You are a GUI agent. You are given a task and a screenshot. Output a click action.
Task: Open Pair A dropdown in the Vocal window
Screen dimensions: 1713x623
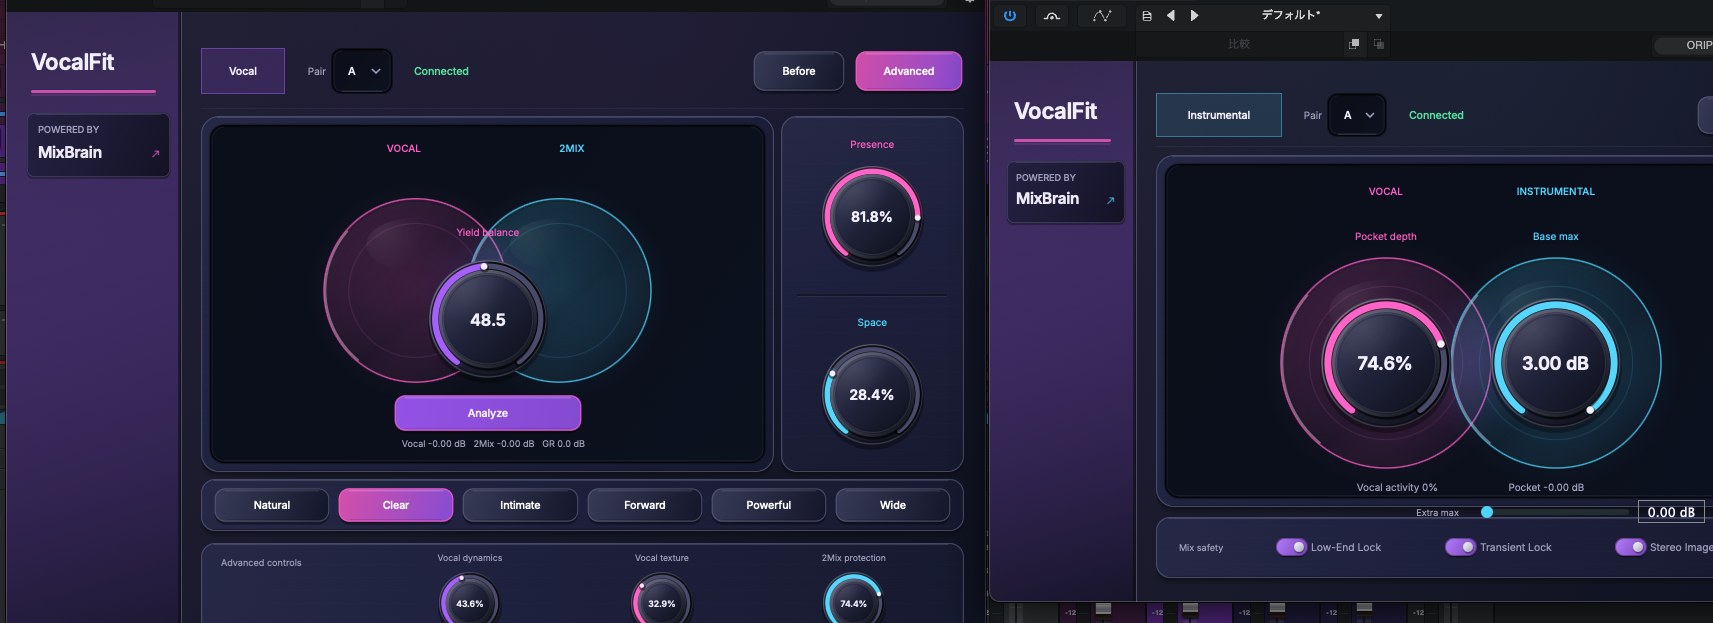point(362,71)
